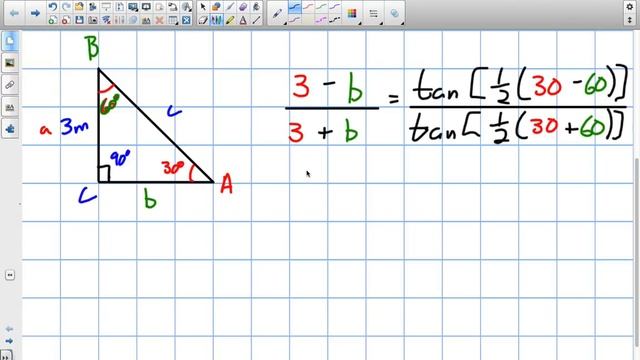Screen dimensions: 640x360
Task: Open the Screen Shade icon
Action: tap(106, 7)
